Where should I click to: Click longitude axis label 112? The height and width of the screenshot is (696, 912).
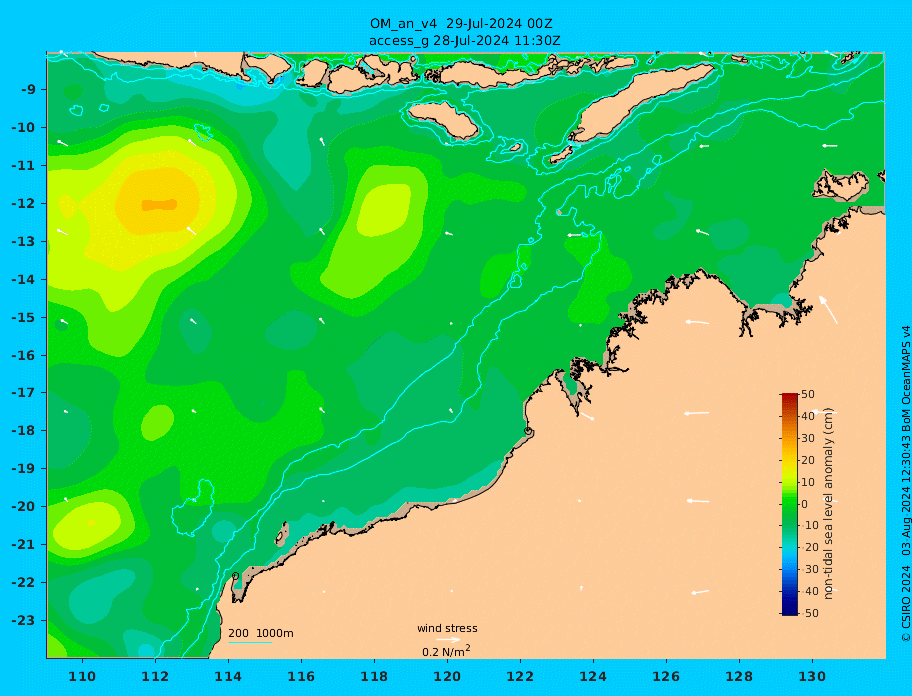[155, 676]
